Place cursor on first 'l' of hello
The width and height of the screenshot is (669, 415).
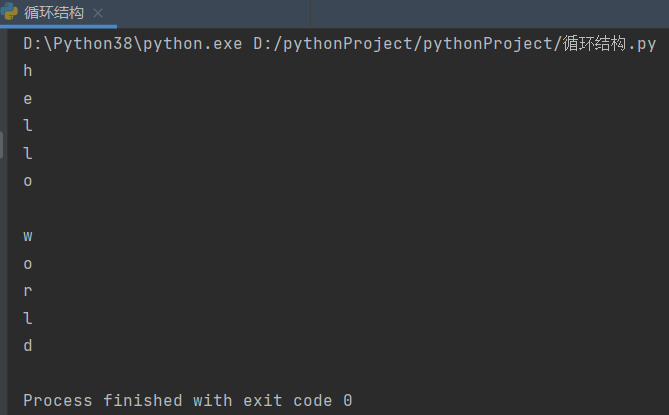pyautogui.click(x=28, y=126)
